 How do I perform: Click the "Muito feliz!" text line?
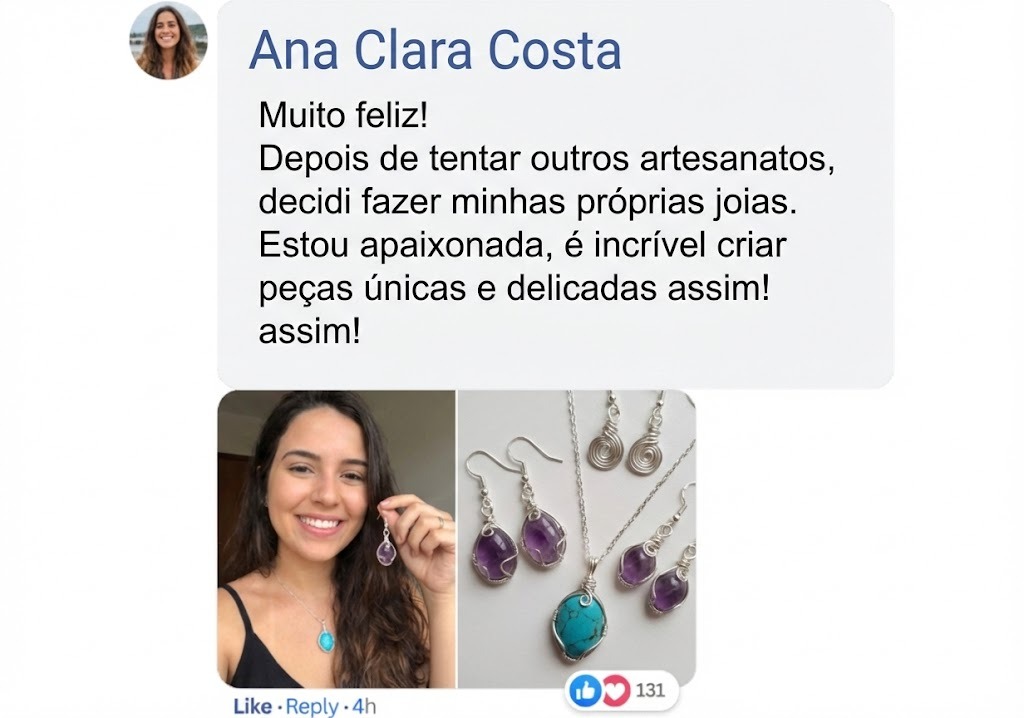[344, 115]
